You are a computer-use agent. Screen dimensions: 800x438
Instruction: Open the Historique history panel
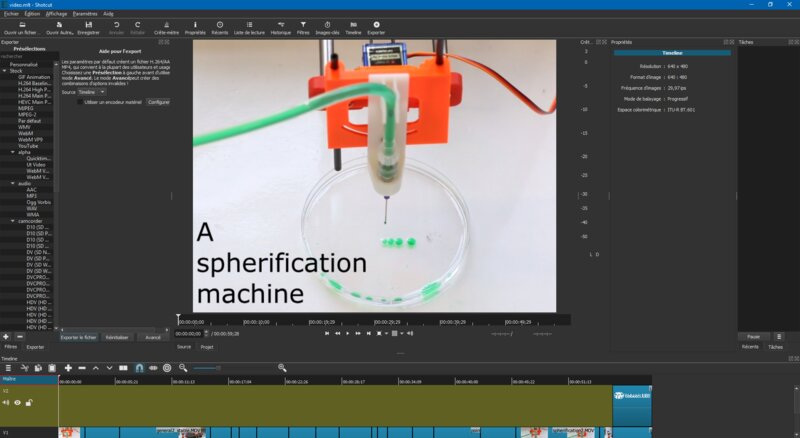[281, 27]
